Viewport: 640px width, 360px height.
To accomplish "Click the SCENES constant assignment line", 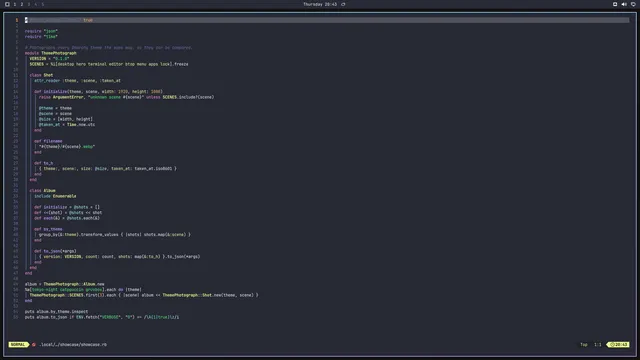I will click(109, 64).
